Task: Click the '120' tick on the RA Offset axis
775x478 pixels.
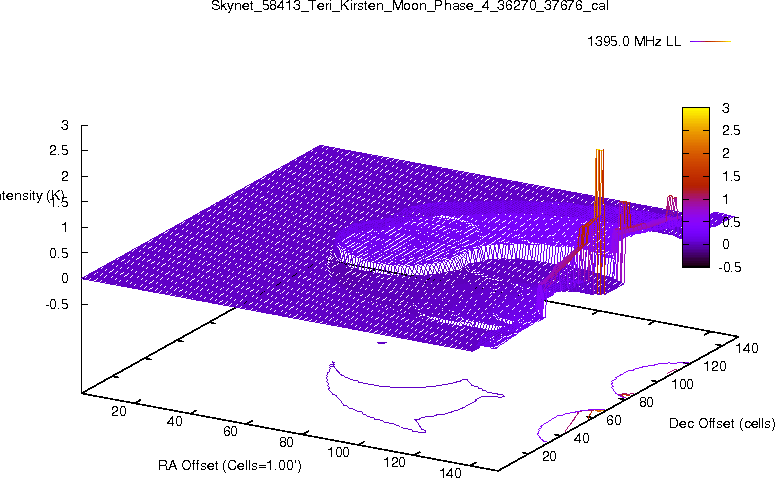Action: coord(394,462)
